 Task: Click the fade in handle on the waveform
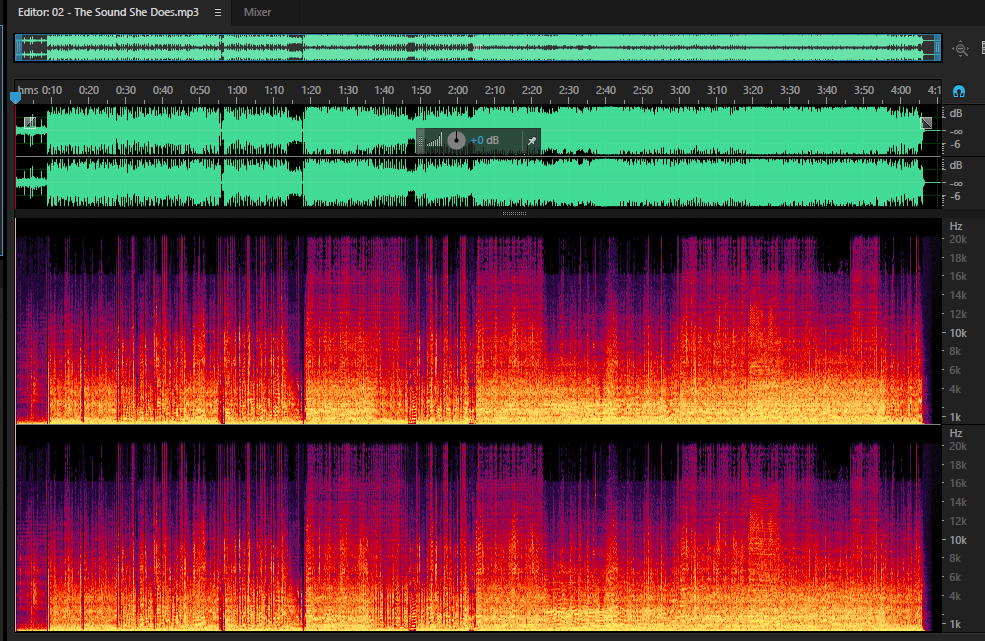point(30,122)
